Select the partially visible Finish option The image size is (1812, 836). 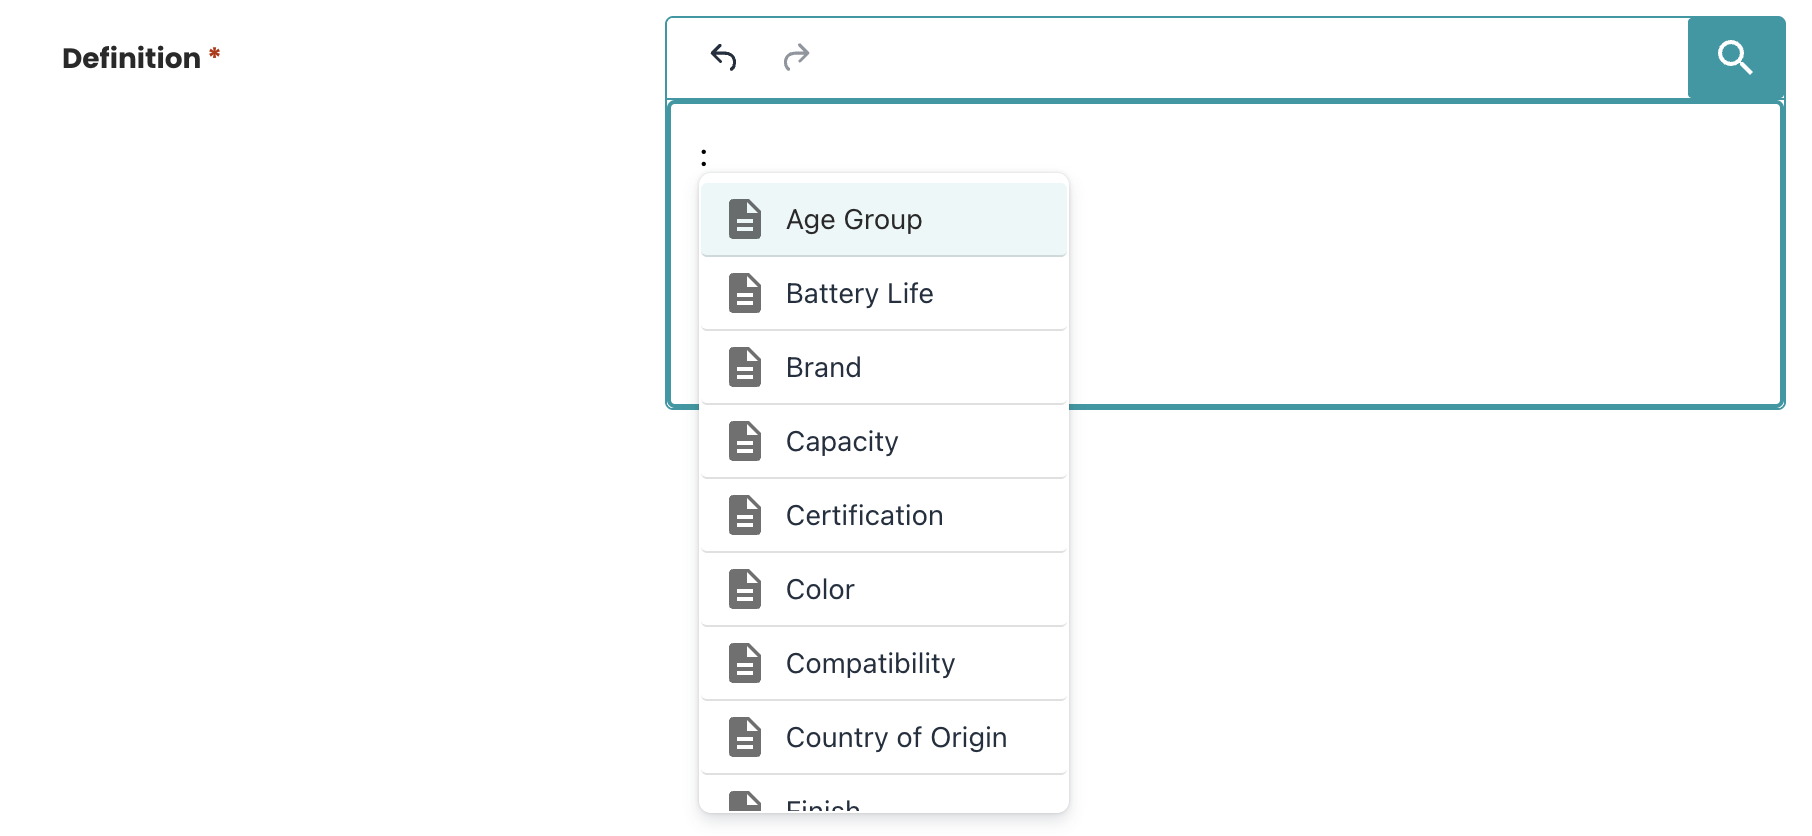(823, 804)
